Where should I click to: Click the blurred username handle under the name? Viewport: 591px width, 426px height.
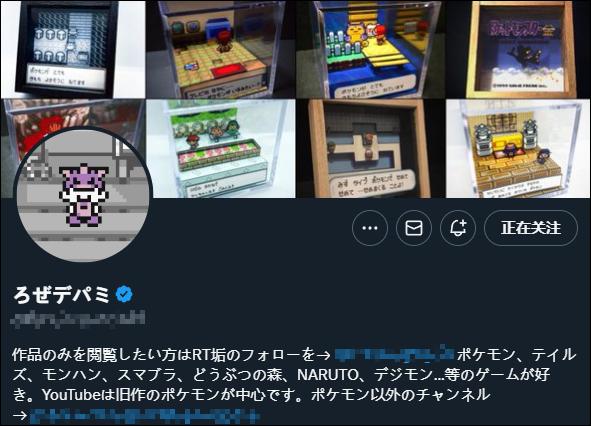point(78,320)
